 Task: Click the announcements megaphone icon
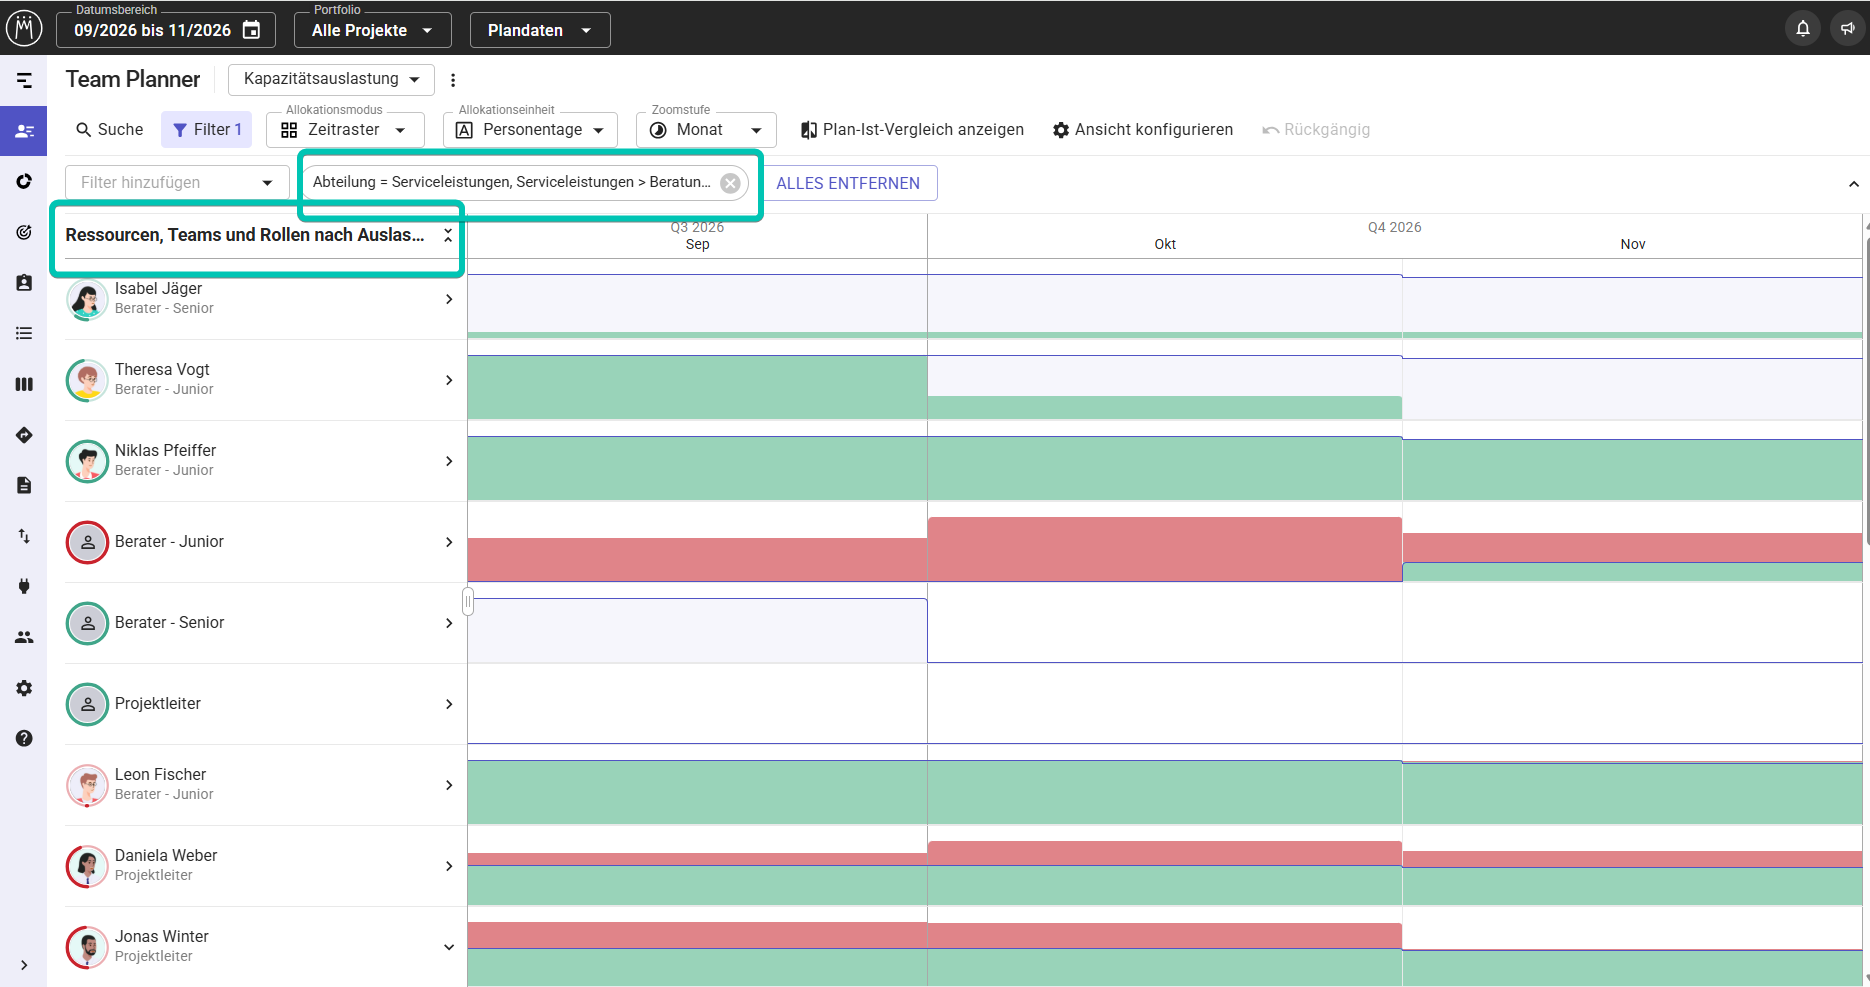click(1847, 29)
